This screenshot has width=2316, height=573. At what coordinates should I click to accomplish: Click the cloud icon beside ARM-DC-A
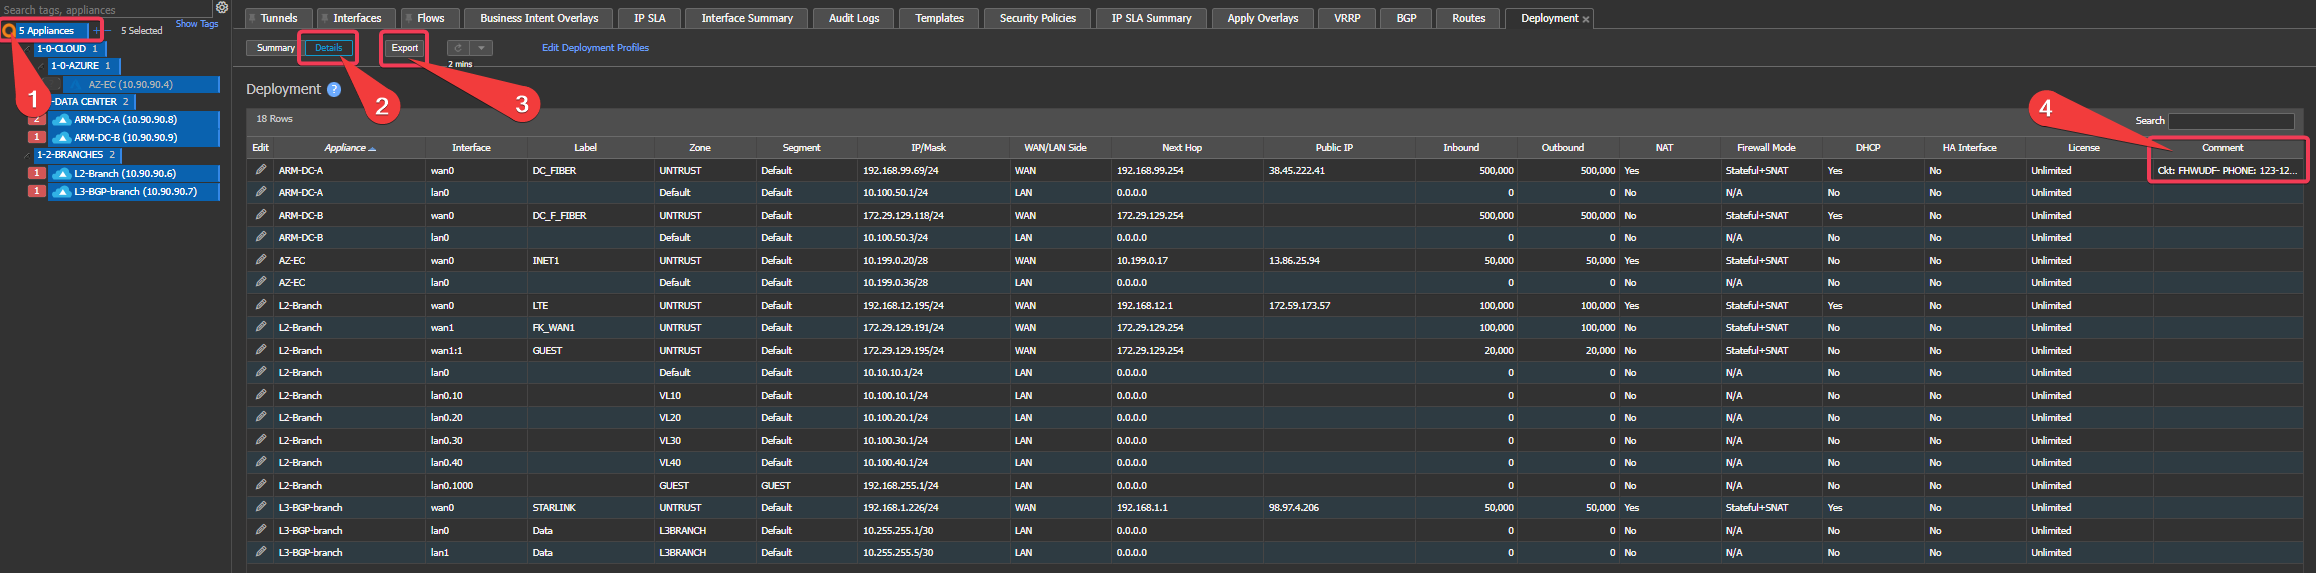[x=62, y=120]
